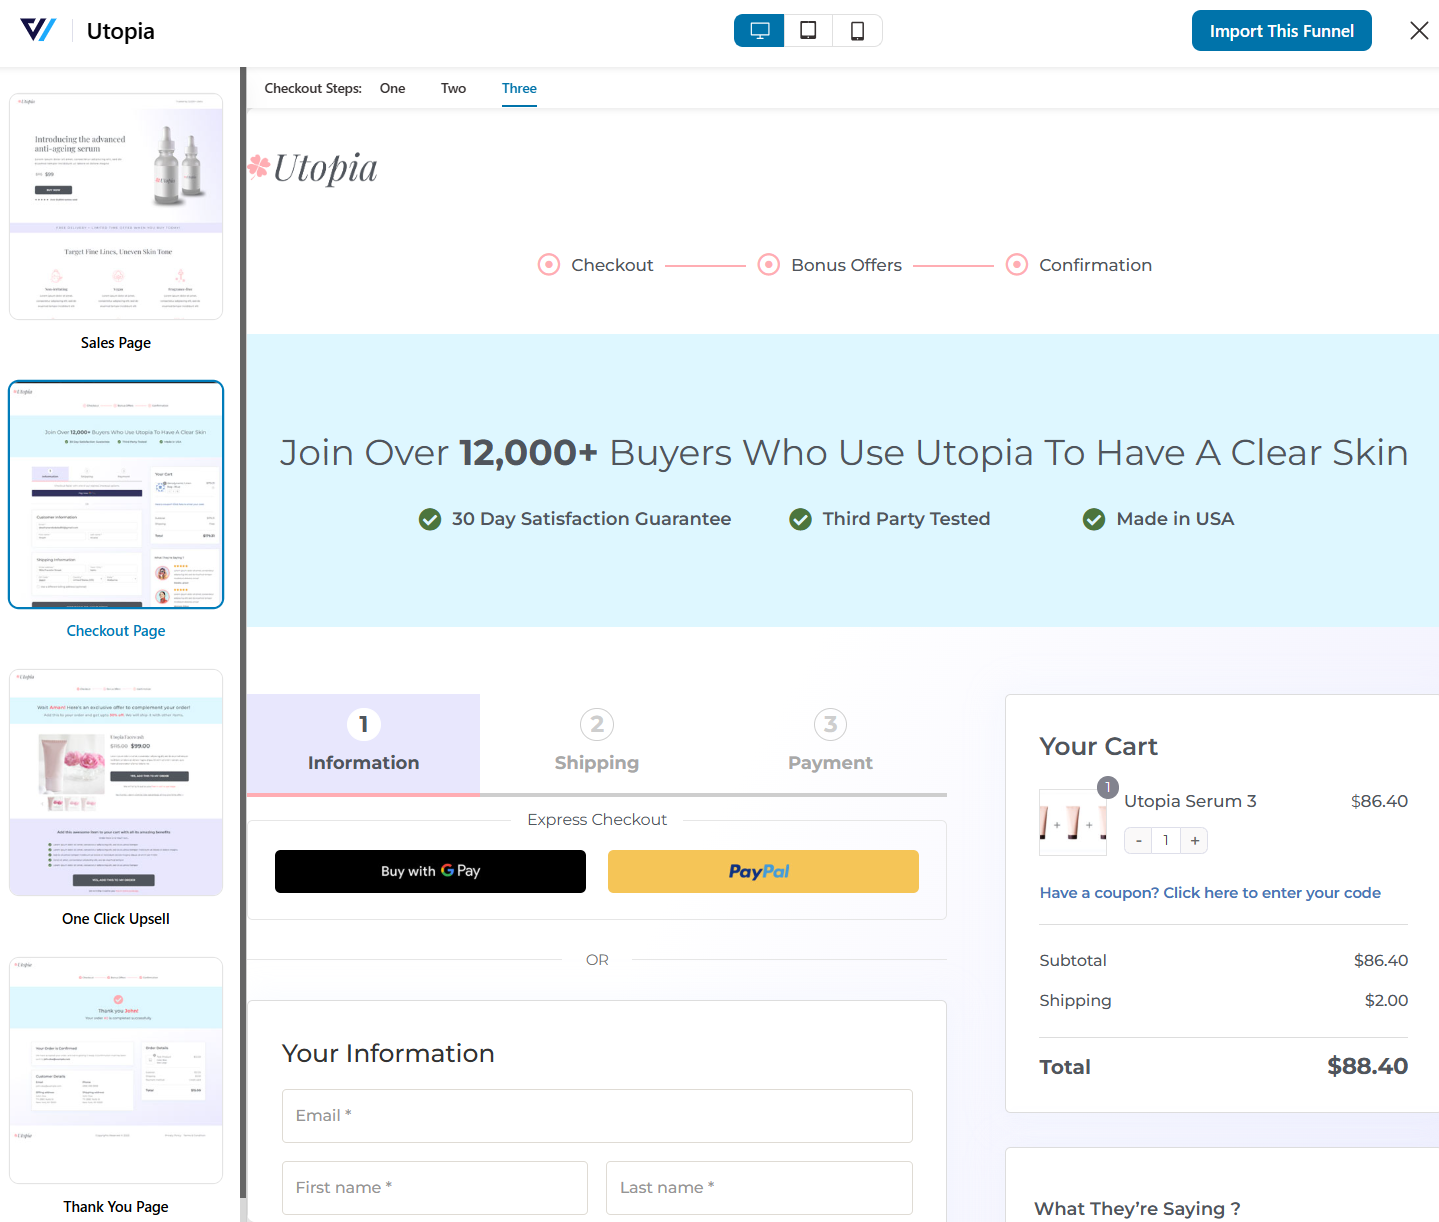Click the Checkout progress step icon
Viewport: 1439px width, 1222px height.
pyautogui.click(x=549, y=265)
